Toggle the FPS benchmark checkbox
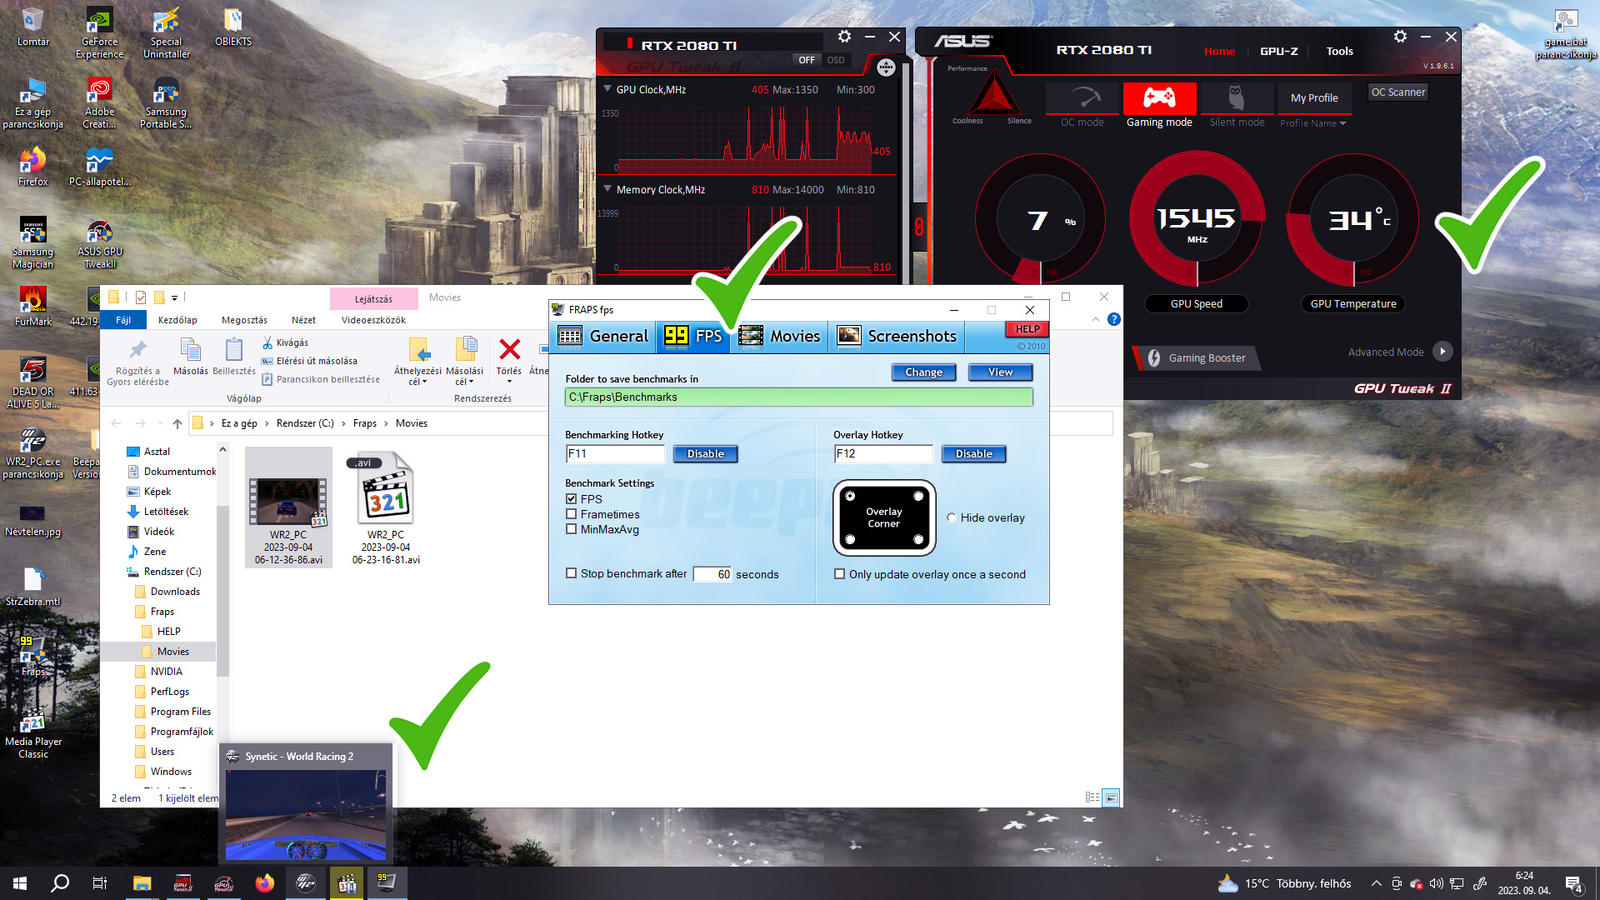The height and width of the screenshot is (900, 1600). [x=571, y=499]
